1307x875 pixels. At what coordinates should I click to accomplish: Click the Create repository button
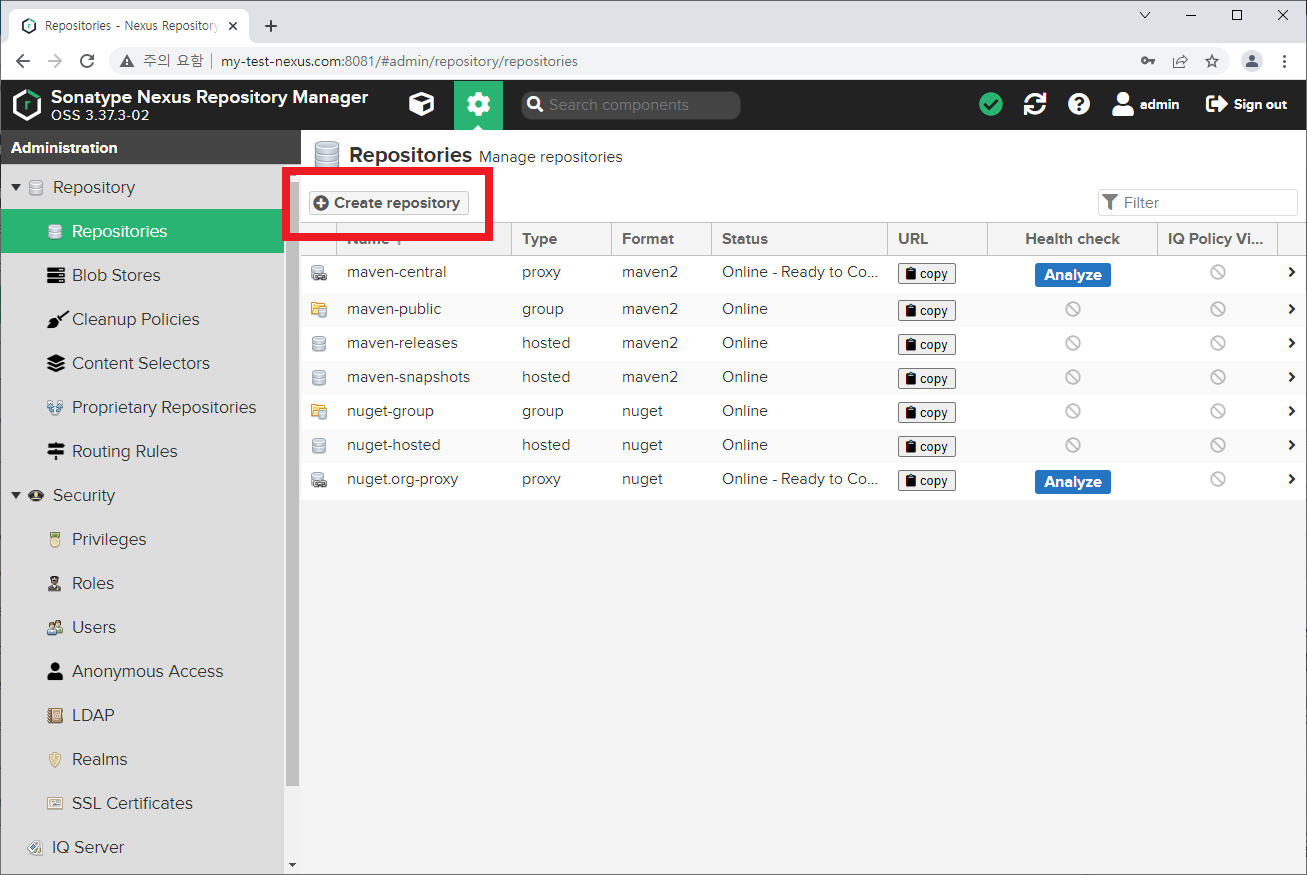(389, 203)
